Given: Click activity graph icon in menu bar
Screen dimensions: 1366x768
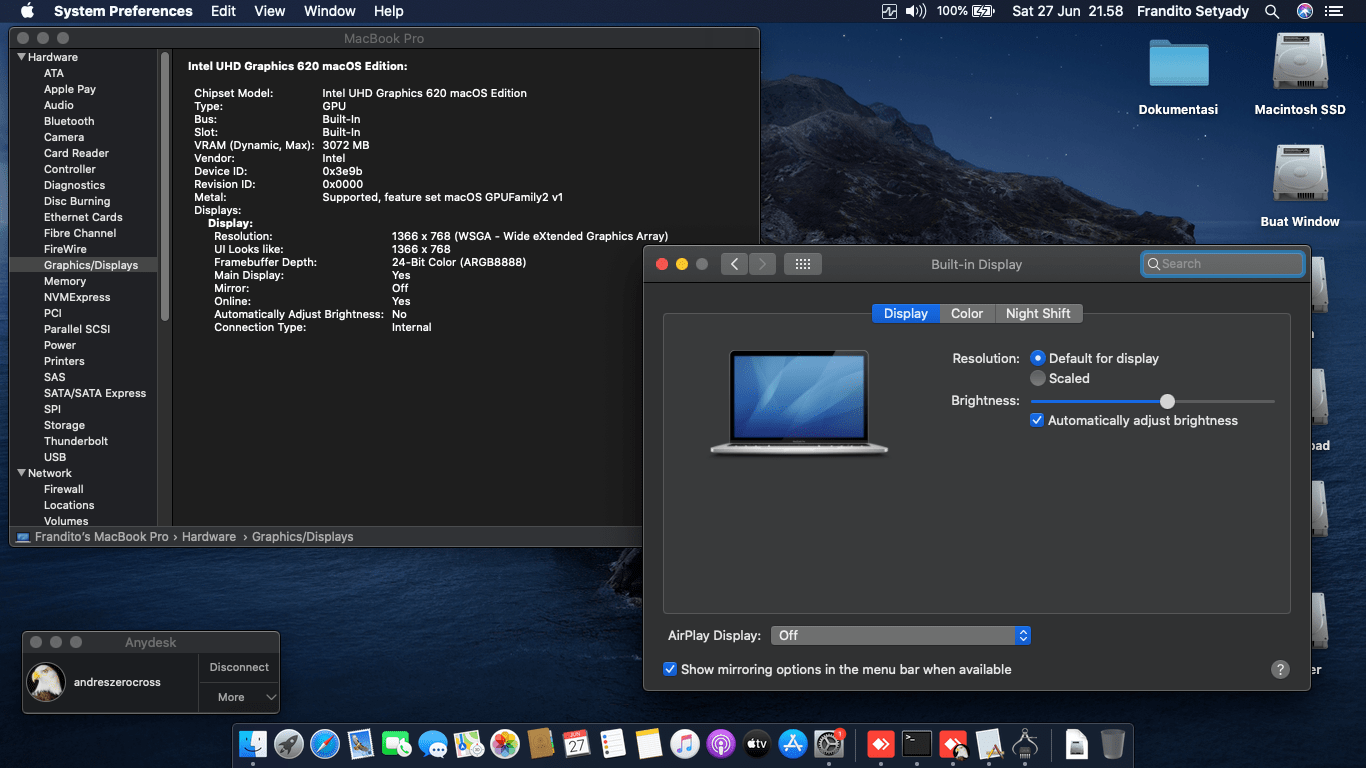Looking at the screenshot, I should pyautogui.click(x=890, y=11).
